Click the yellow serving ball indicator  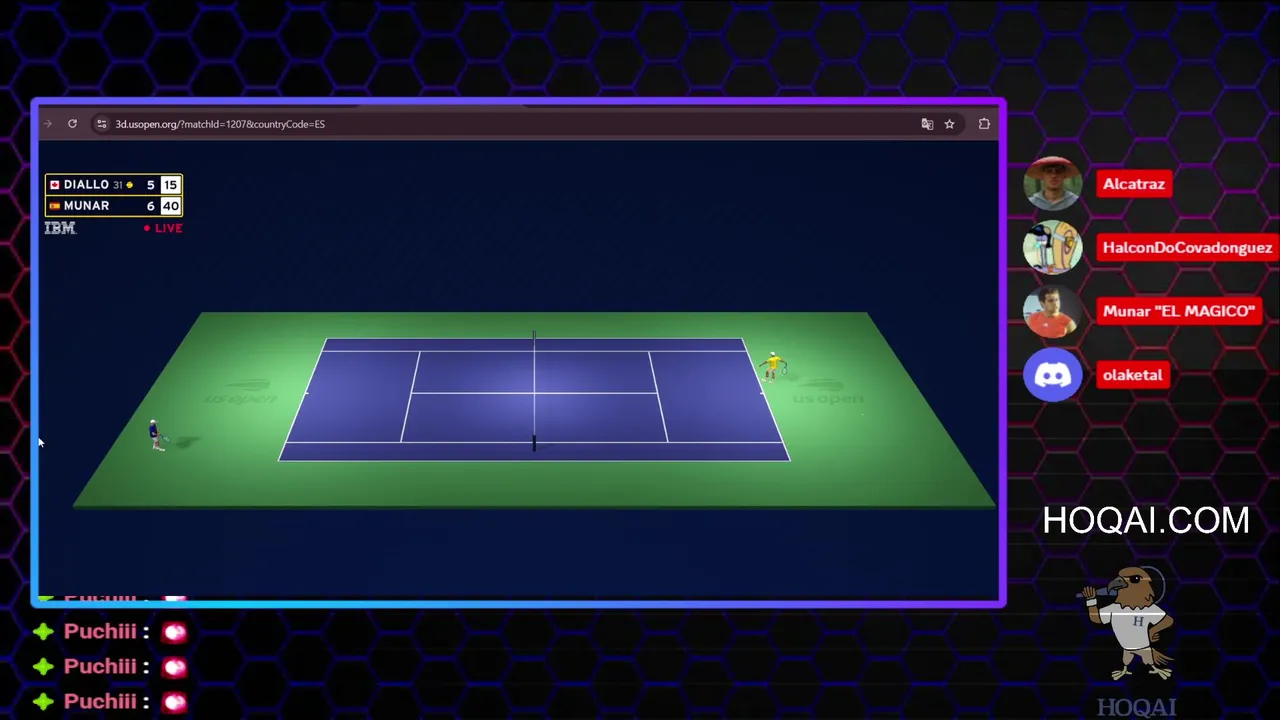[129, 185]
